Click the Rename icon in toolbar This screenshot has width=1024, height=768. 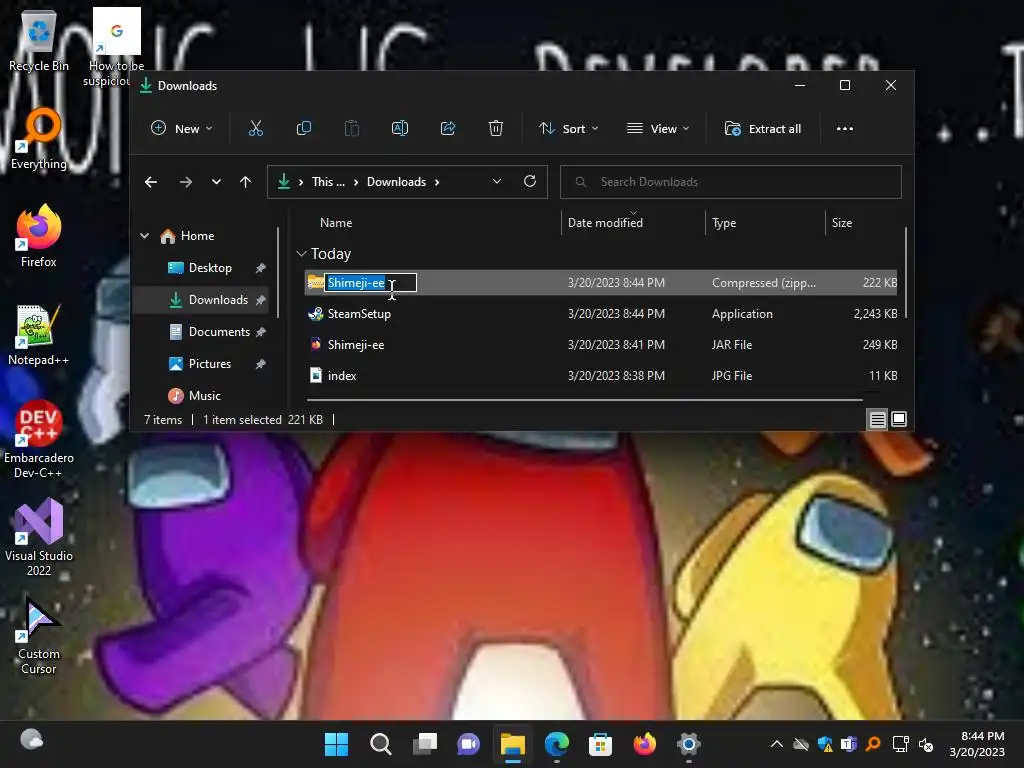(400, 129)
